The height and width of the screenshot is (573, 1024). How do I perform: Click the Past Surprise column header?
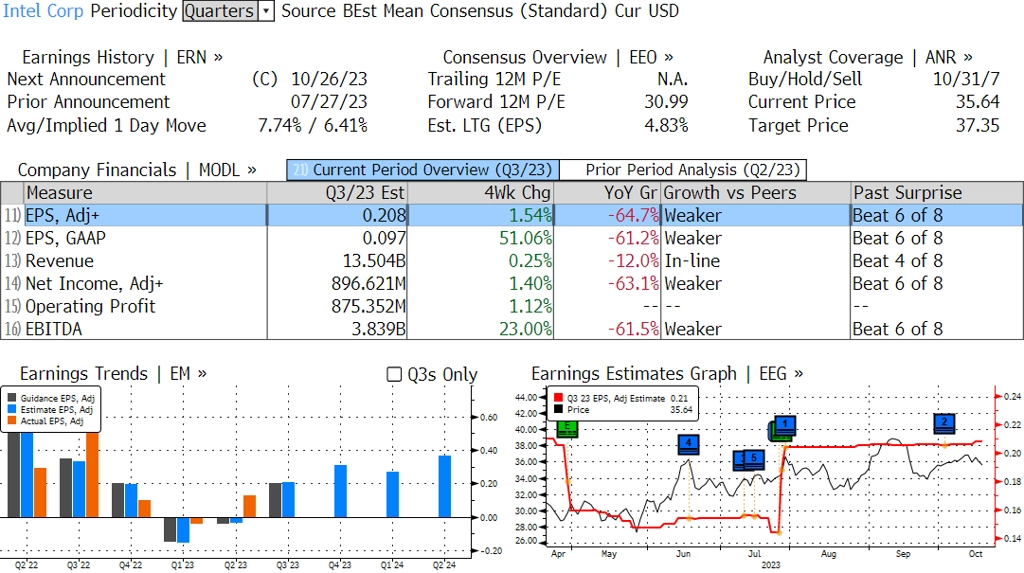click(937, 193)
